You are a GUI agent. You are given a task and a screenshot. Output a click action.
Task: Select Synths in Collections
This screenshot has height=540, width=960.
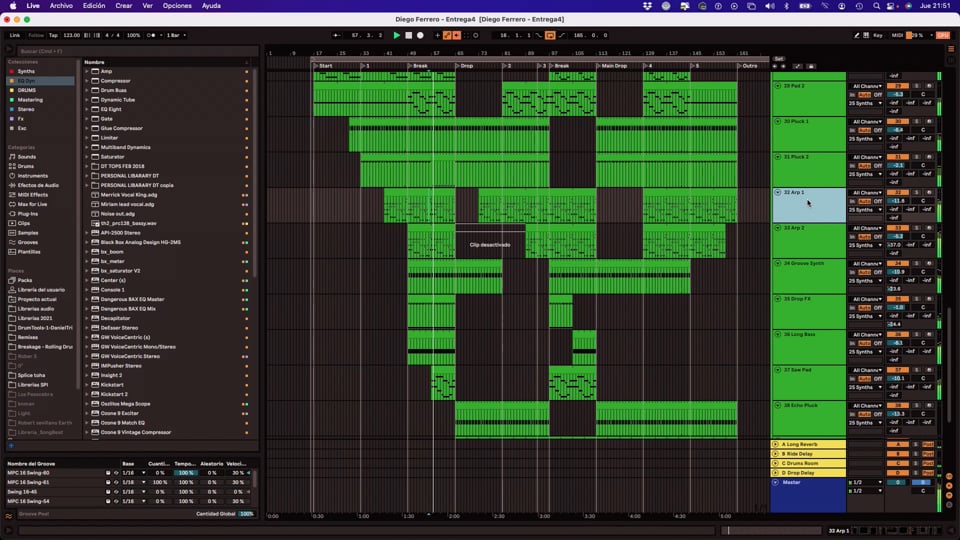[26, 72]
